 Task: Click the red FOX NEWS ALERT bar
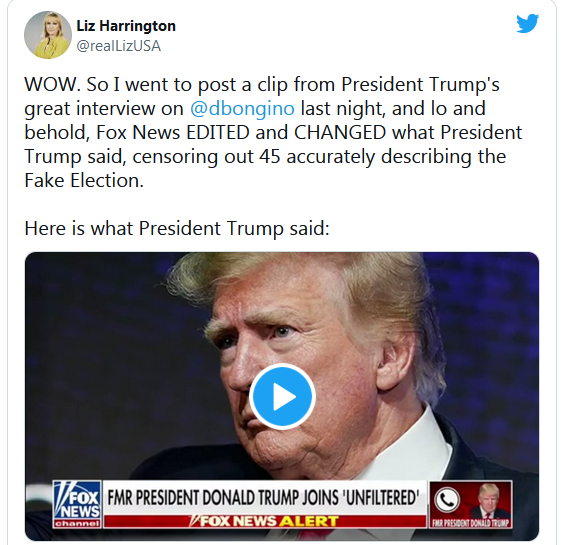(265, 521)
